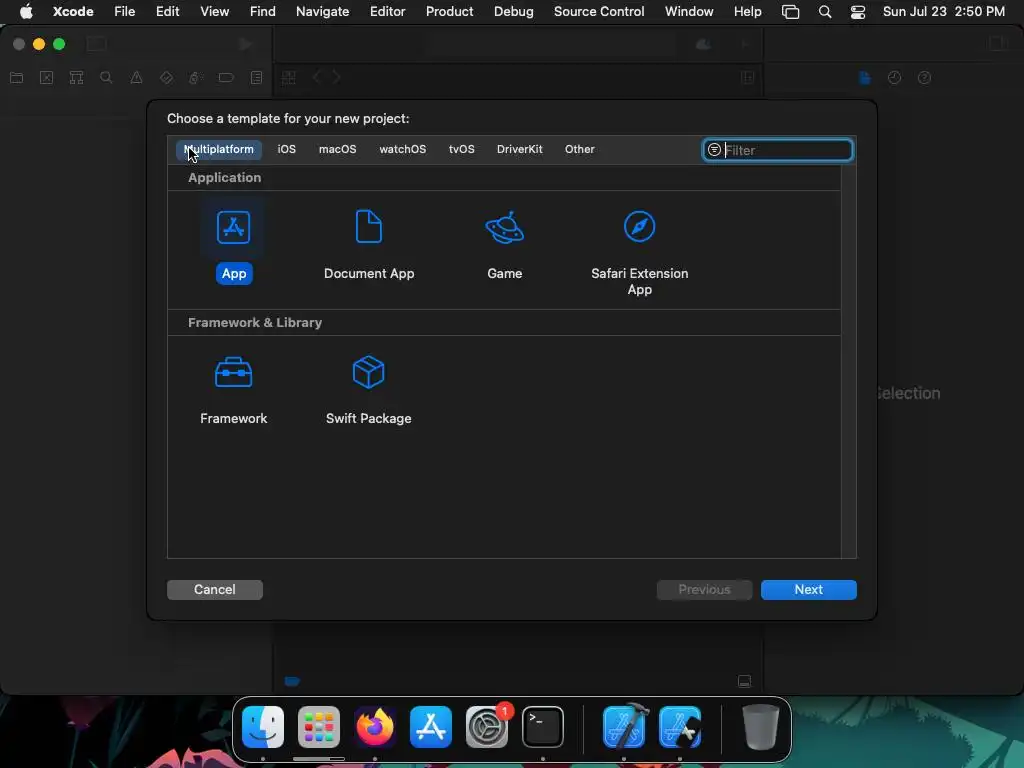Select the App template icon
This screenshot has height=768, width=1024.
click(x=233, y=227)
